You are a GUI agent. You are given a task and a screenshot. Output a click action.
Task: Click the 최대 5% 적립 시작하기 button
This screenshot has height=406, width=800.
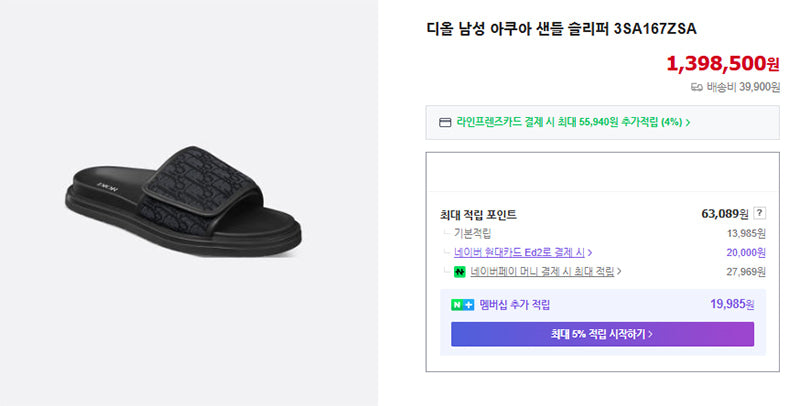click(x=602, y=334)
